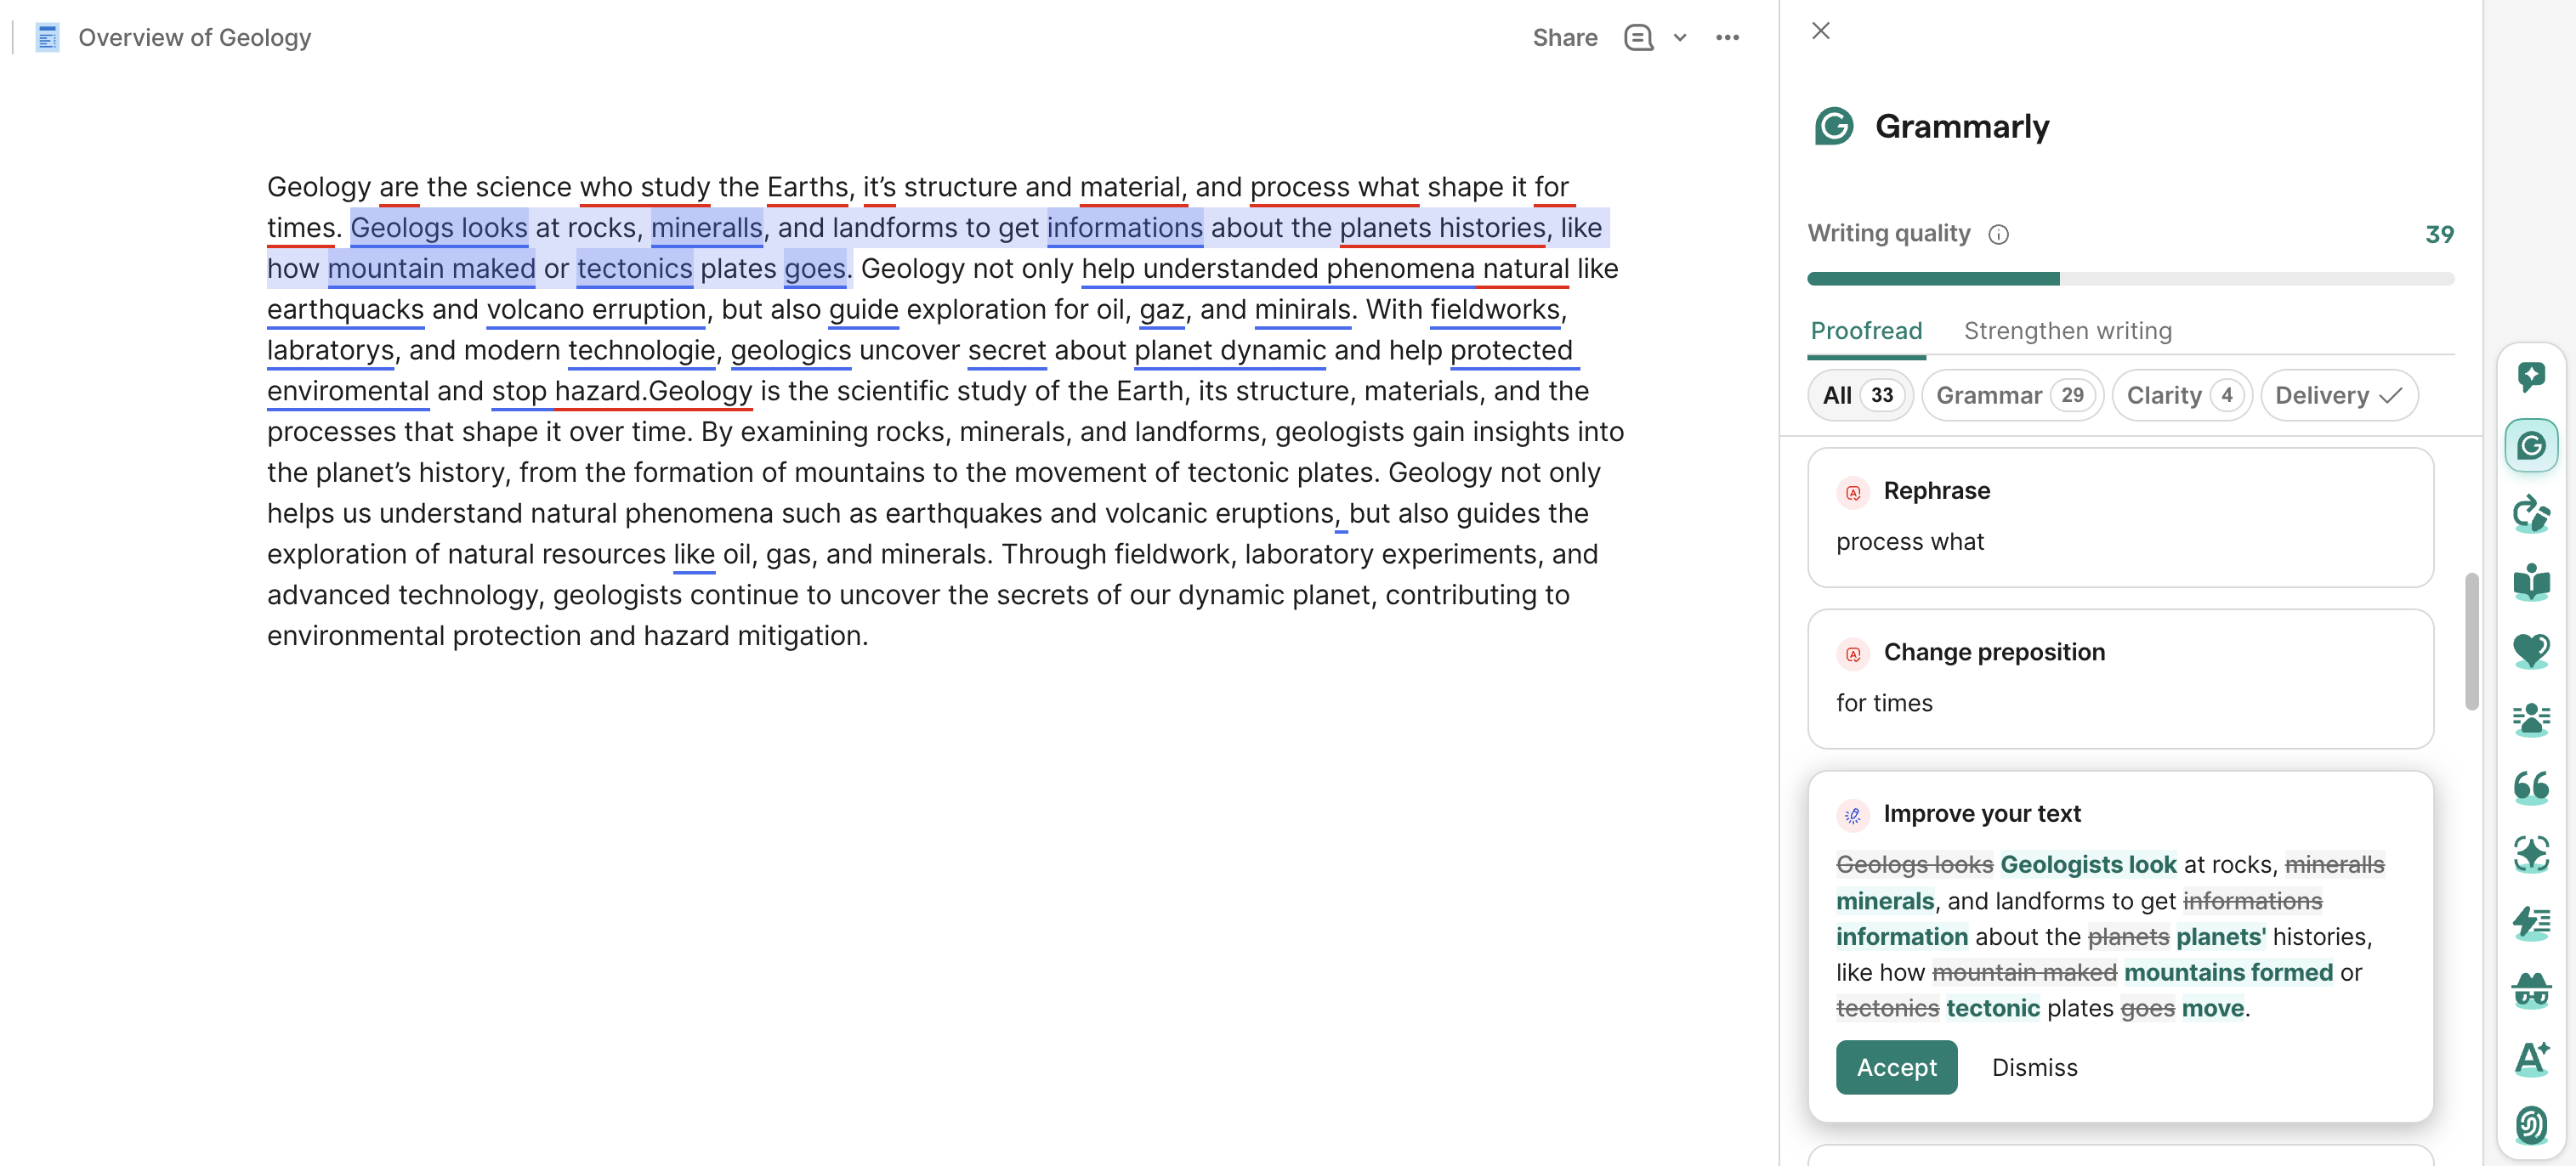Viewport: 2576px width, 1166px height.
Task: Open the Rephrase 'process what' suggestion card
Action: coord(2120,517)
